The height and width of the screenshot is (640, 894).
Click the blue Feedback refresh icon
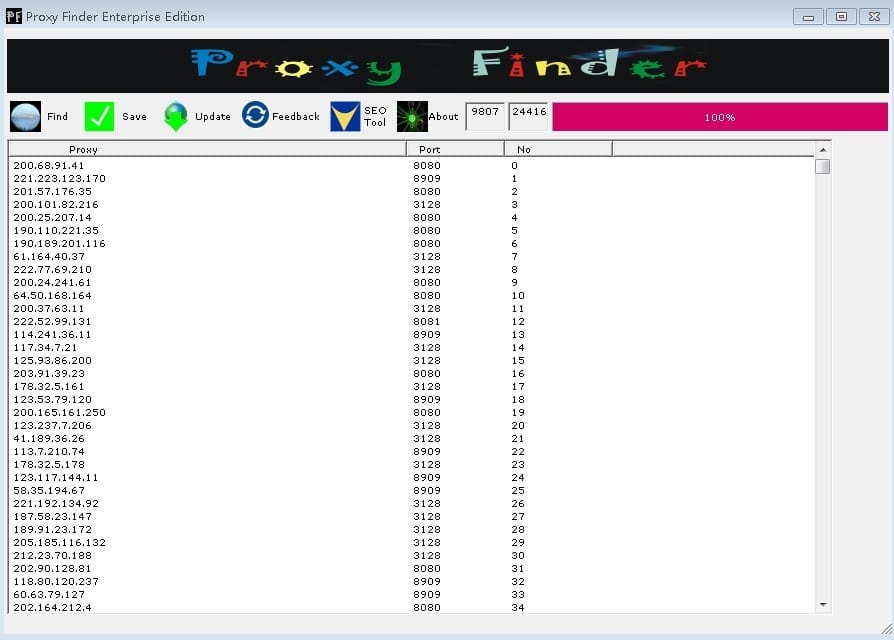pos(255,115)
